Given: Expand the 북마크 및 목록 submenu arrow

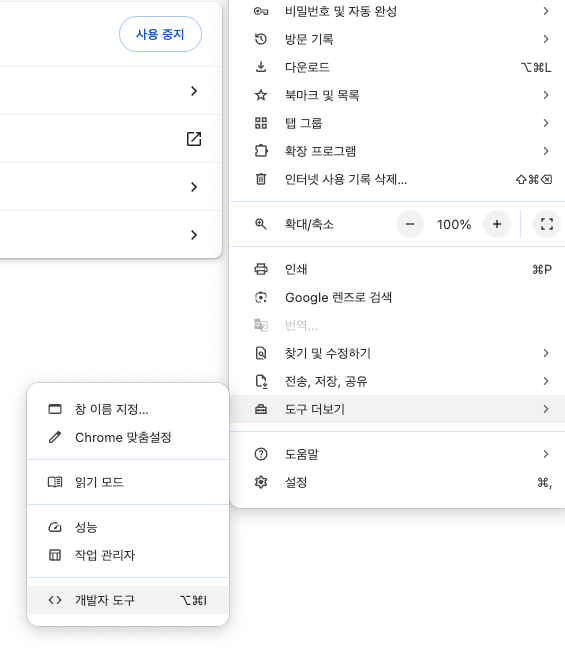Looking at the screenshot, I should 546,95.
